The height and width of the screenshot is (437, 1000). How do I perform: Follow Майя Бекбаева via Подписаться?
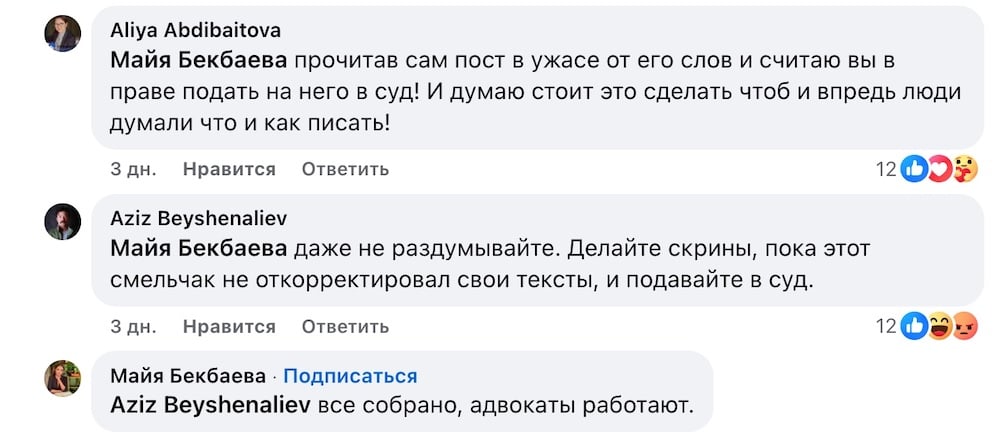point(350,376)
